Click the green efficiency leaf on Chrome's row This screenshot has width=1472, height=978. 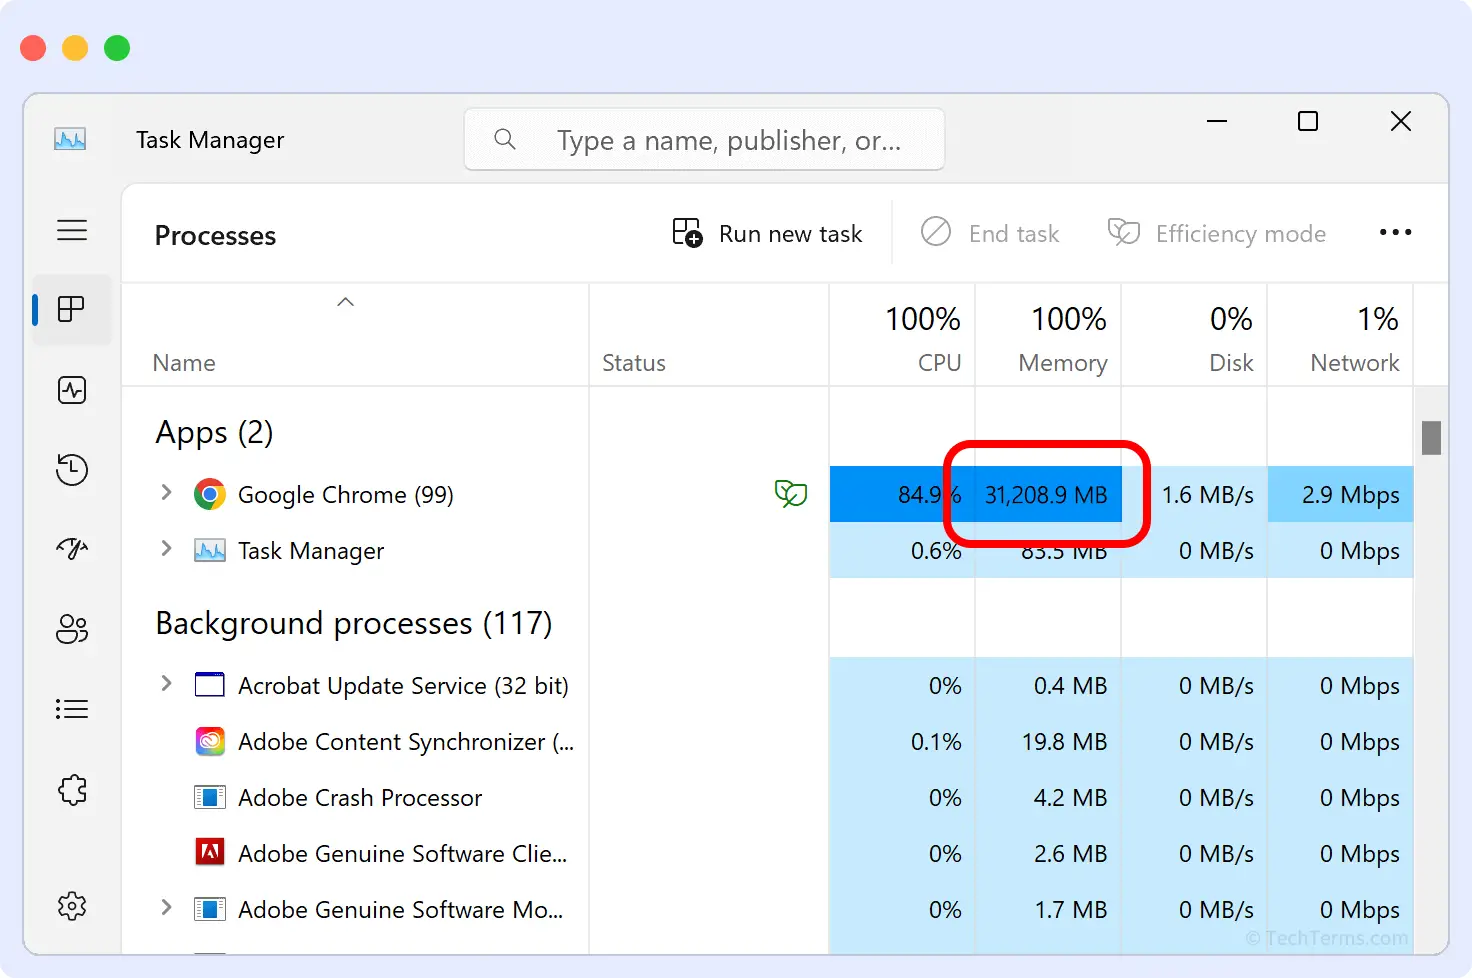pyautogui.click(x=791, y=493)
